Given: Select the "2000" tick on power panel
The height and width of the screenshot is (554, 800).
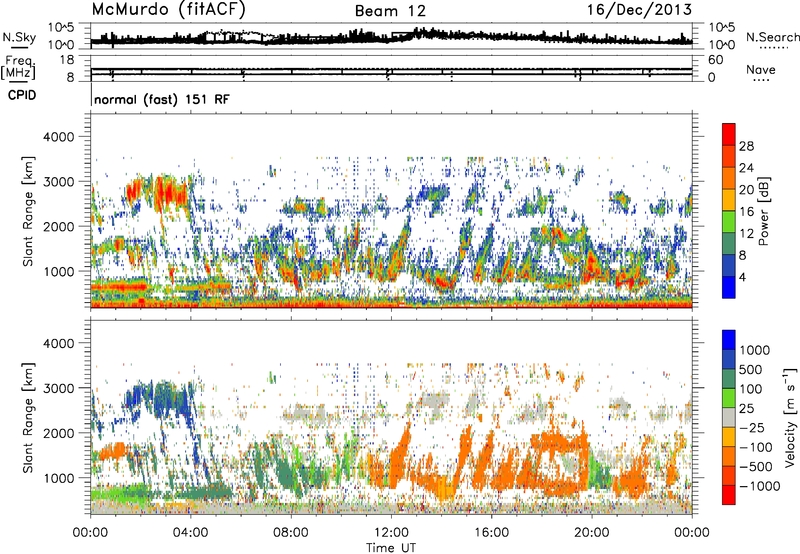Looking at the screenshot, I should [x=58, y=226].
